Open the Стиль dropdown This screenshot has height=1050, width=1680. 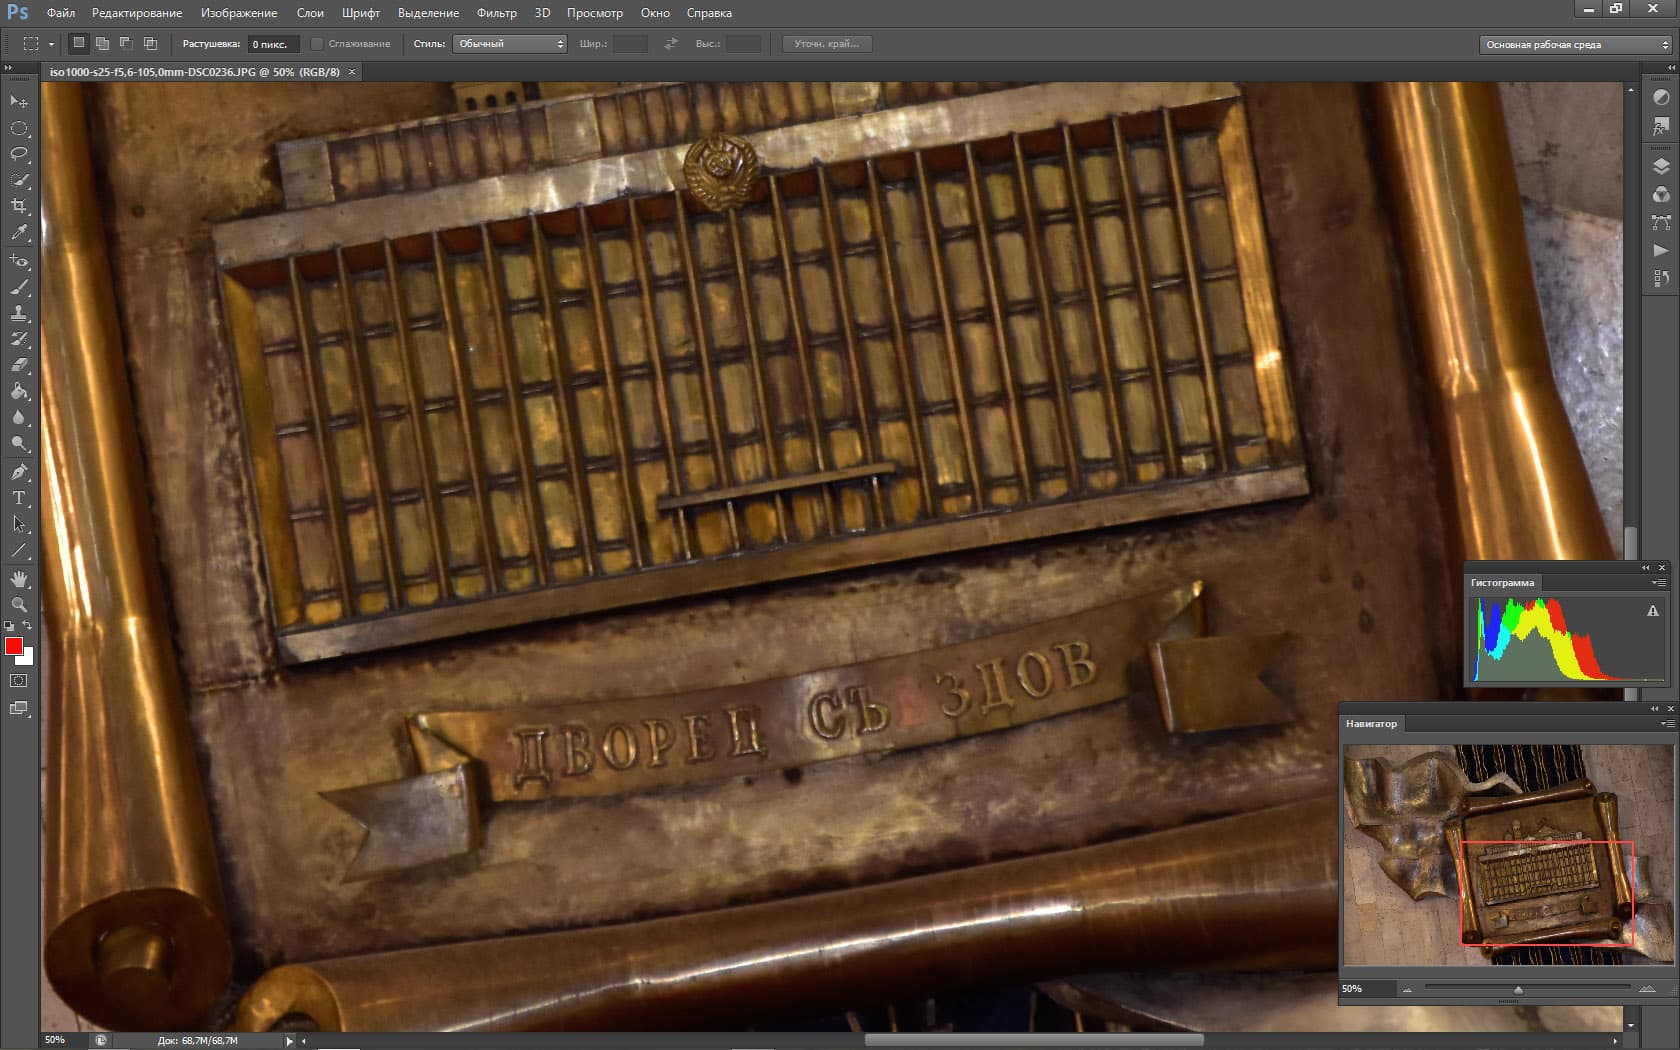[510, 44]
